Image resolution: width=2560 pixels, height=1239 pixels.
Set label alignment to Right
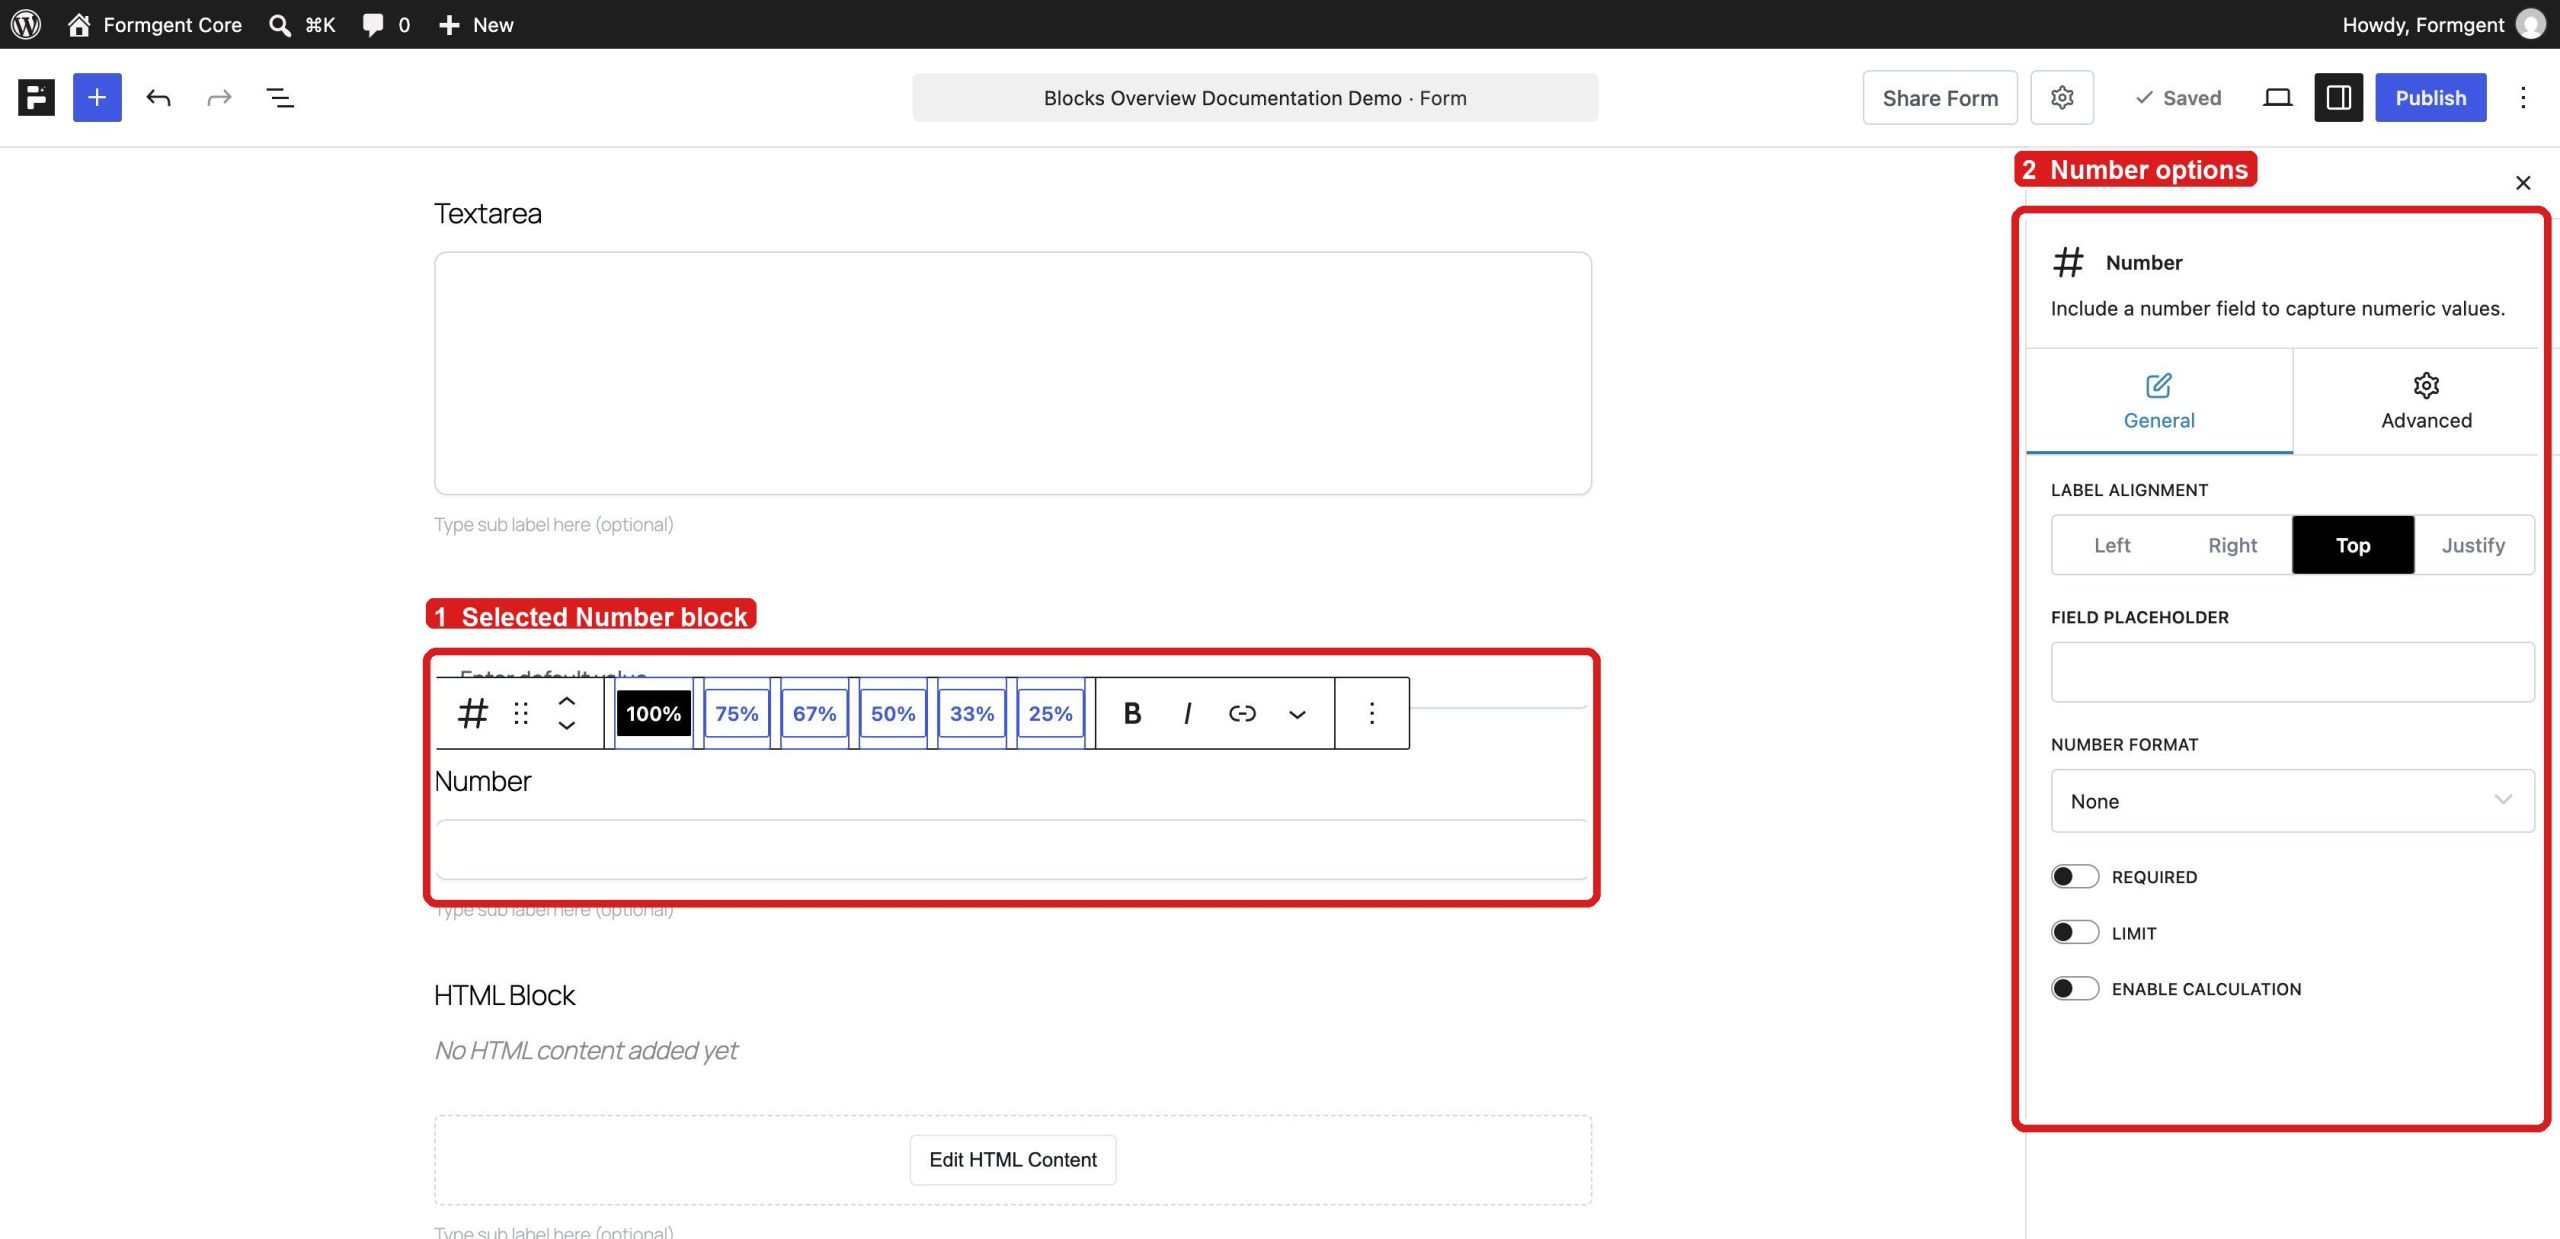pyautogui.click(x=2233, y=545)
